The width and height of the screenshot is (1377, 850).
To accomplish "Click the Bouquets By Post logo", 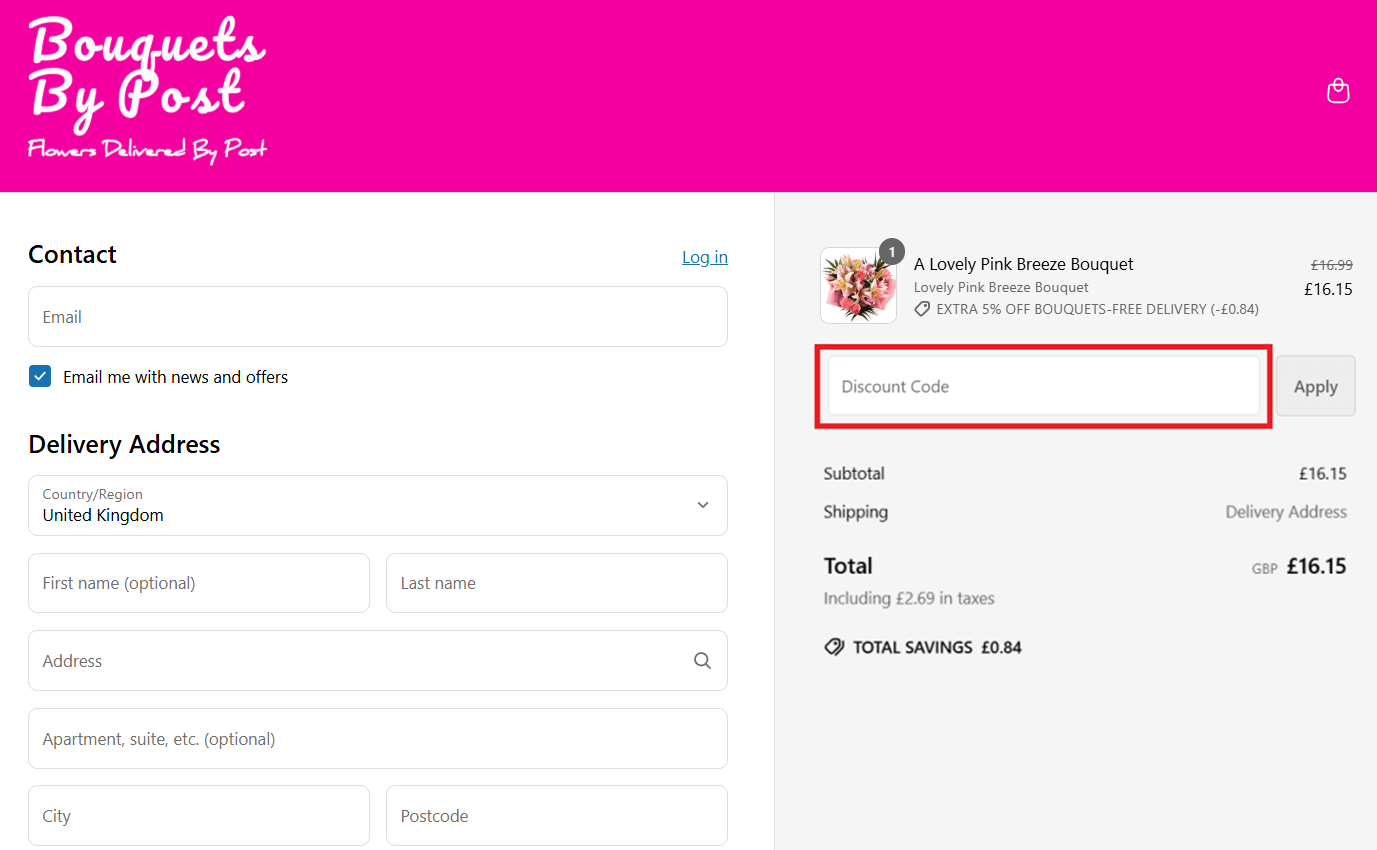I will pyautogui.click(x=148, y=90).
